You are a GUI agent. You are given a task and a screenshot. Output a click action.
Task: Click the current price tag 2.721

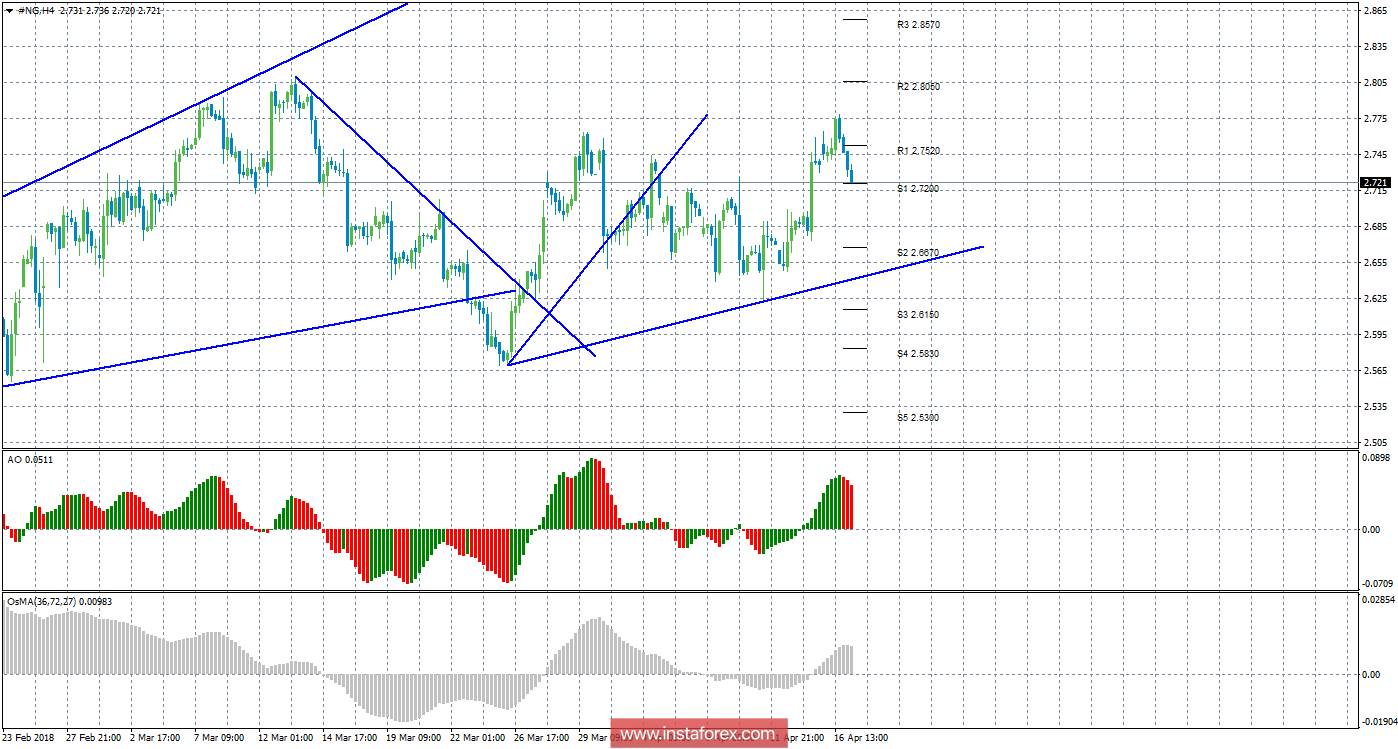(x=1375, y=183)
